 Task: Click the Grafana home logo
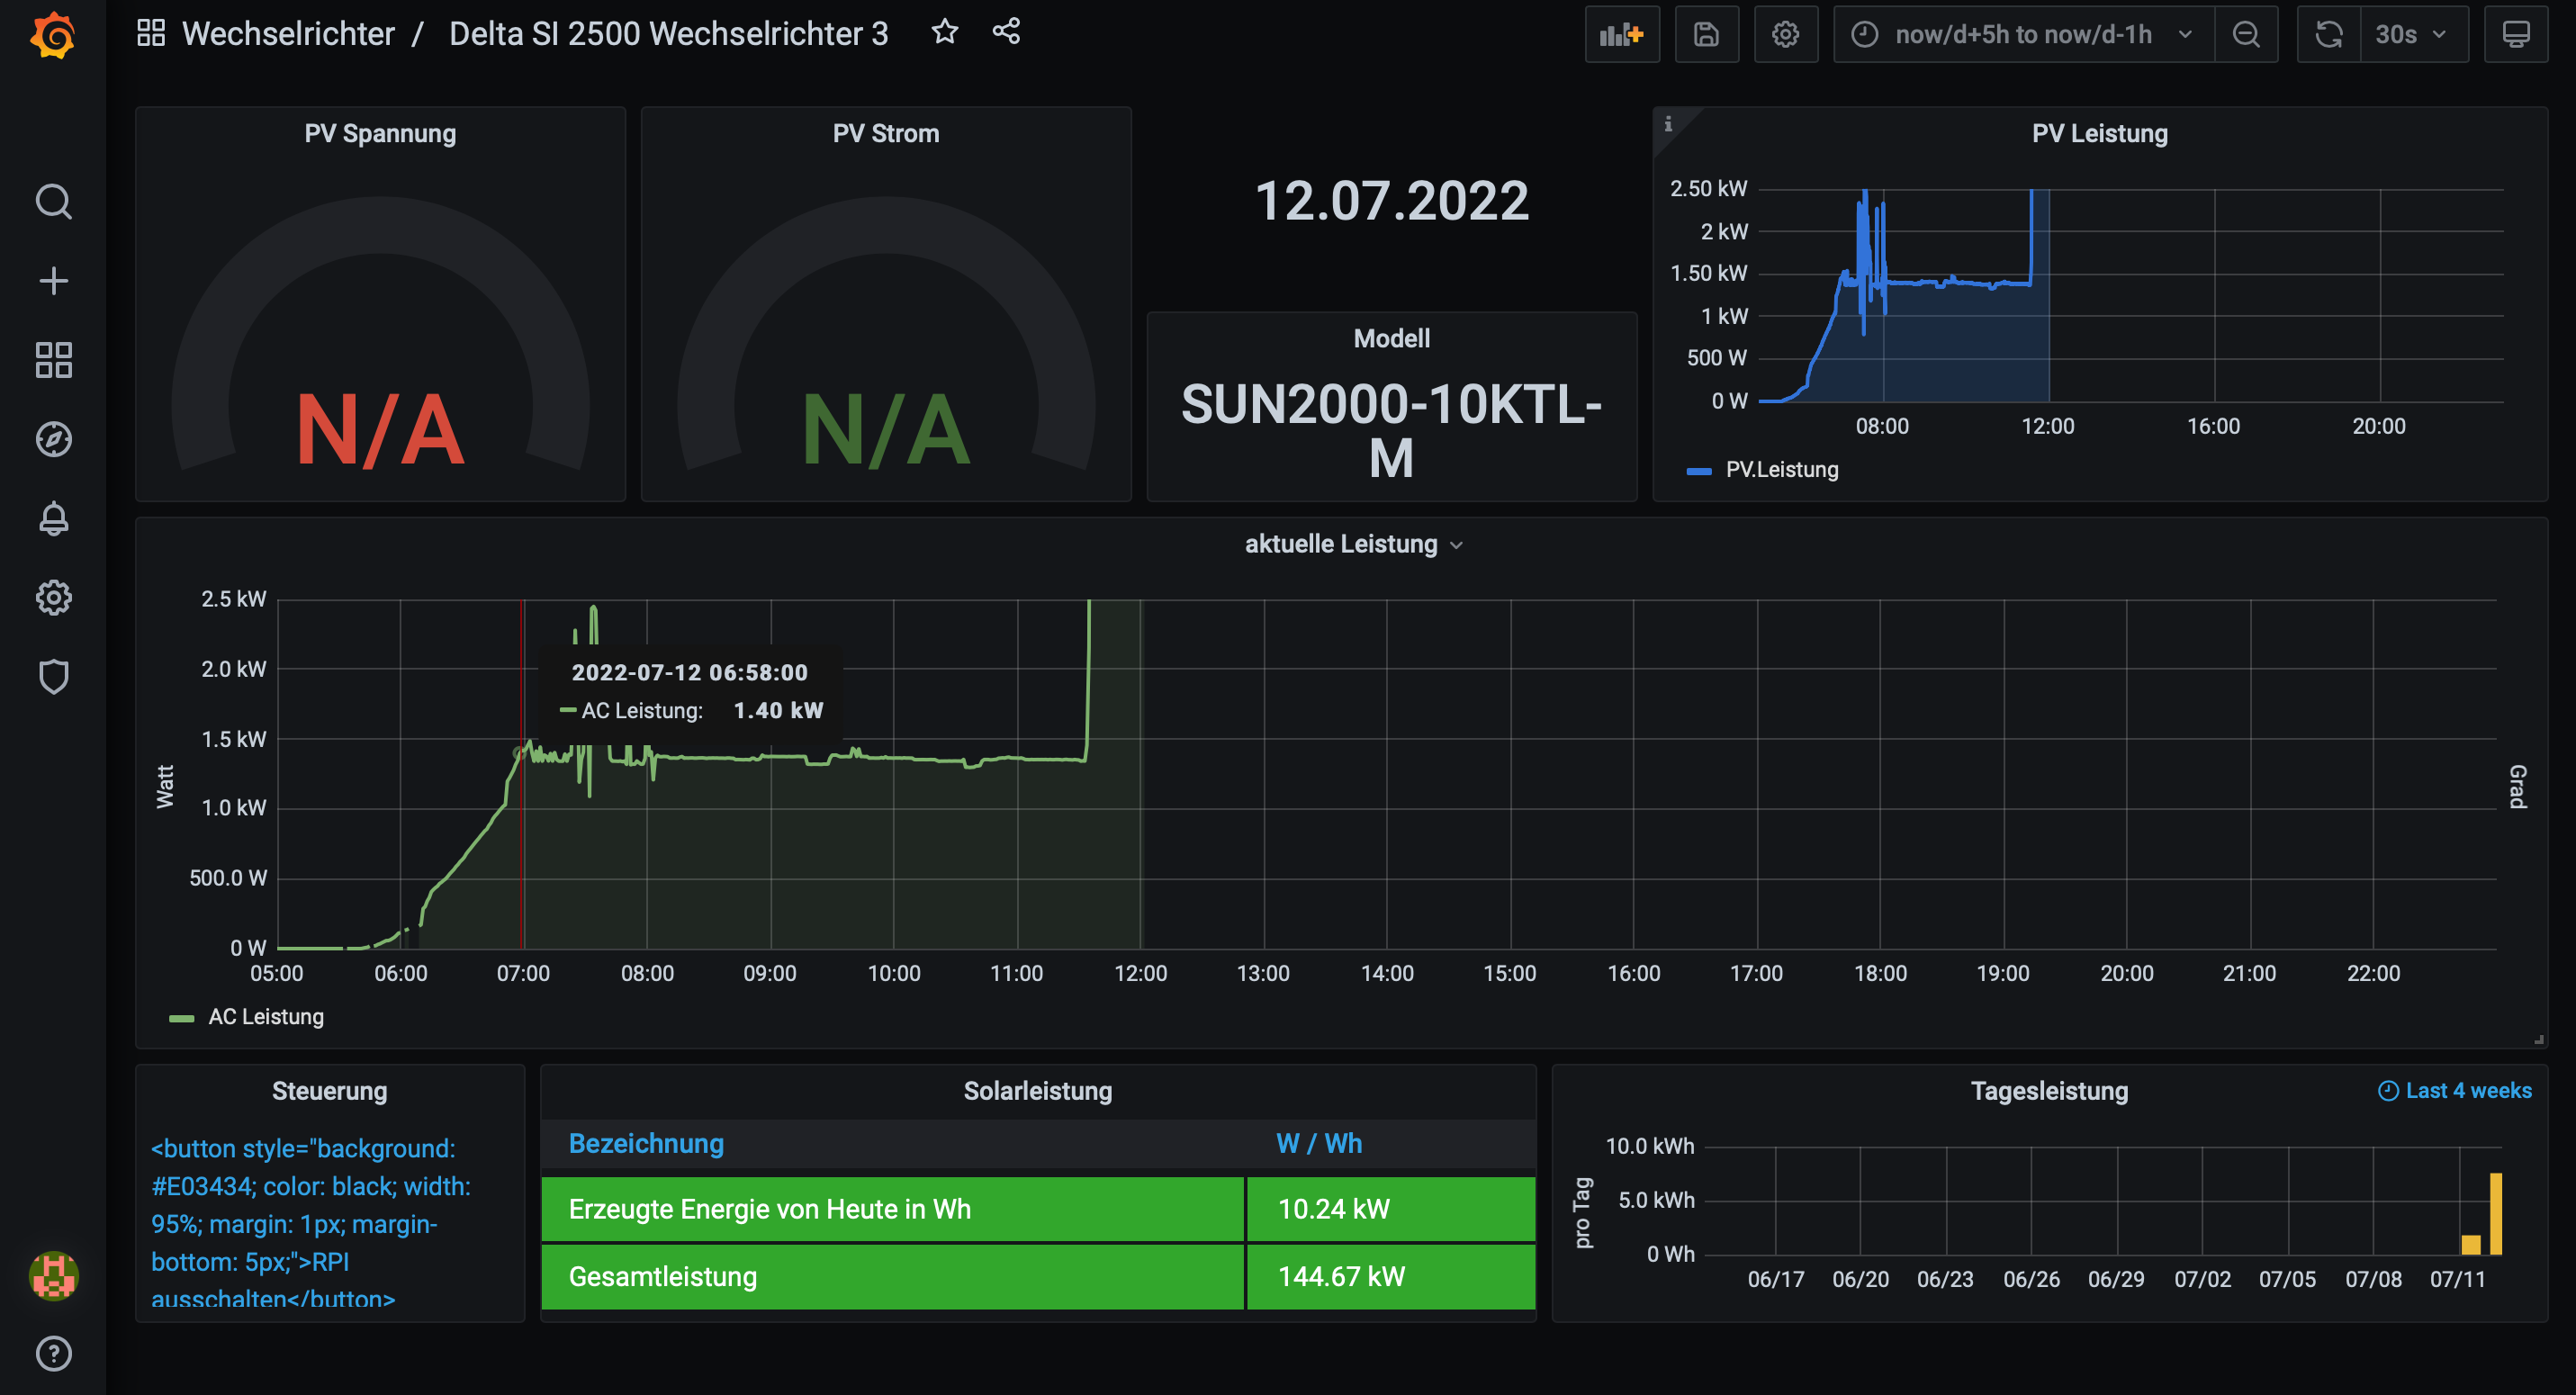coord(52,36)
